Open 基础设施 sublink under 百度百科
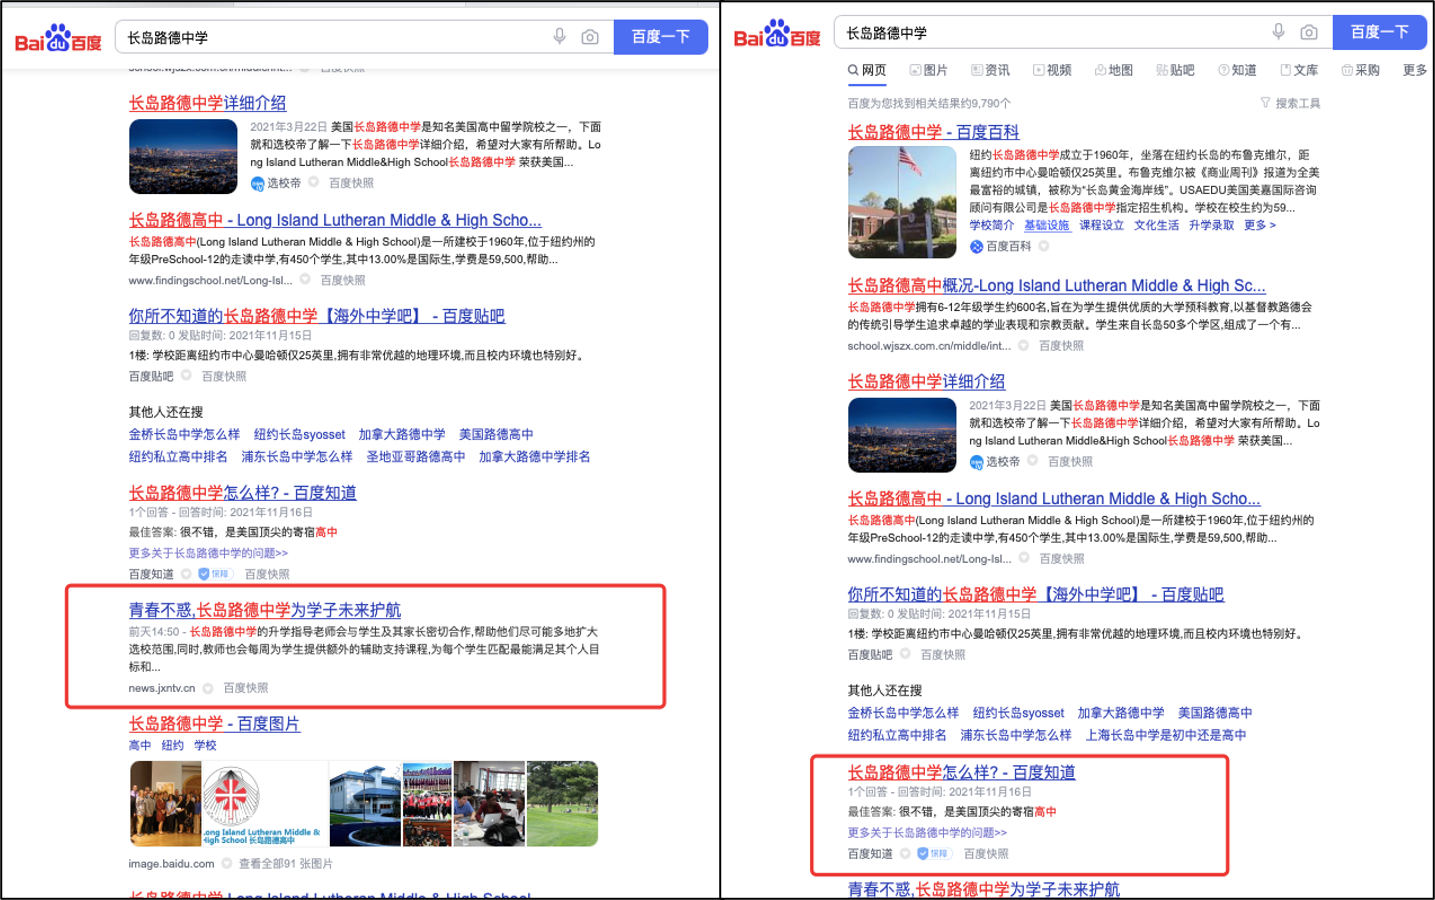The width and height of the screenshot is (1435, 900). click(1046, 226)
